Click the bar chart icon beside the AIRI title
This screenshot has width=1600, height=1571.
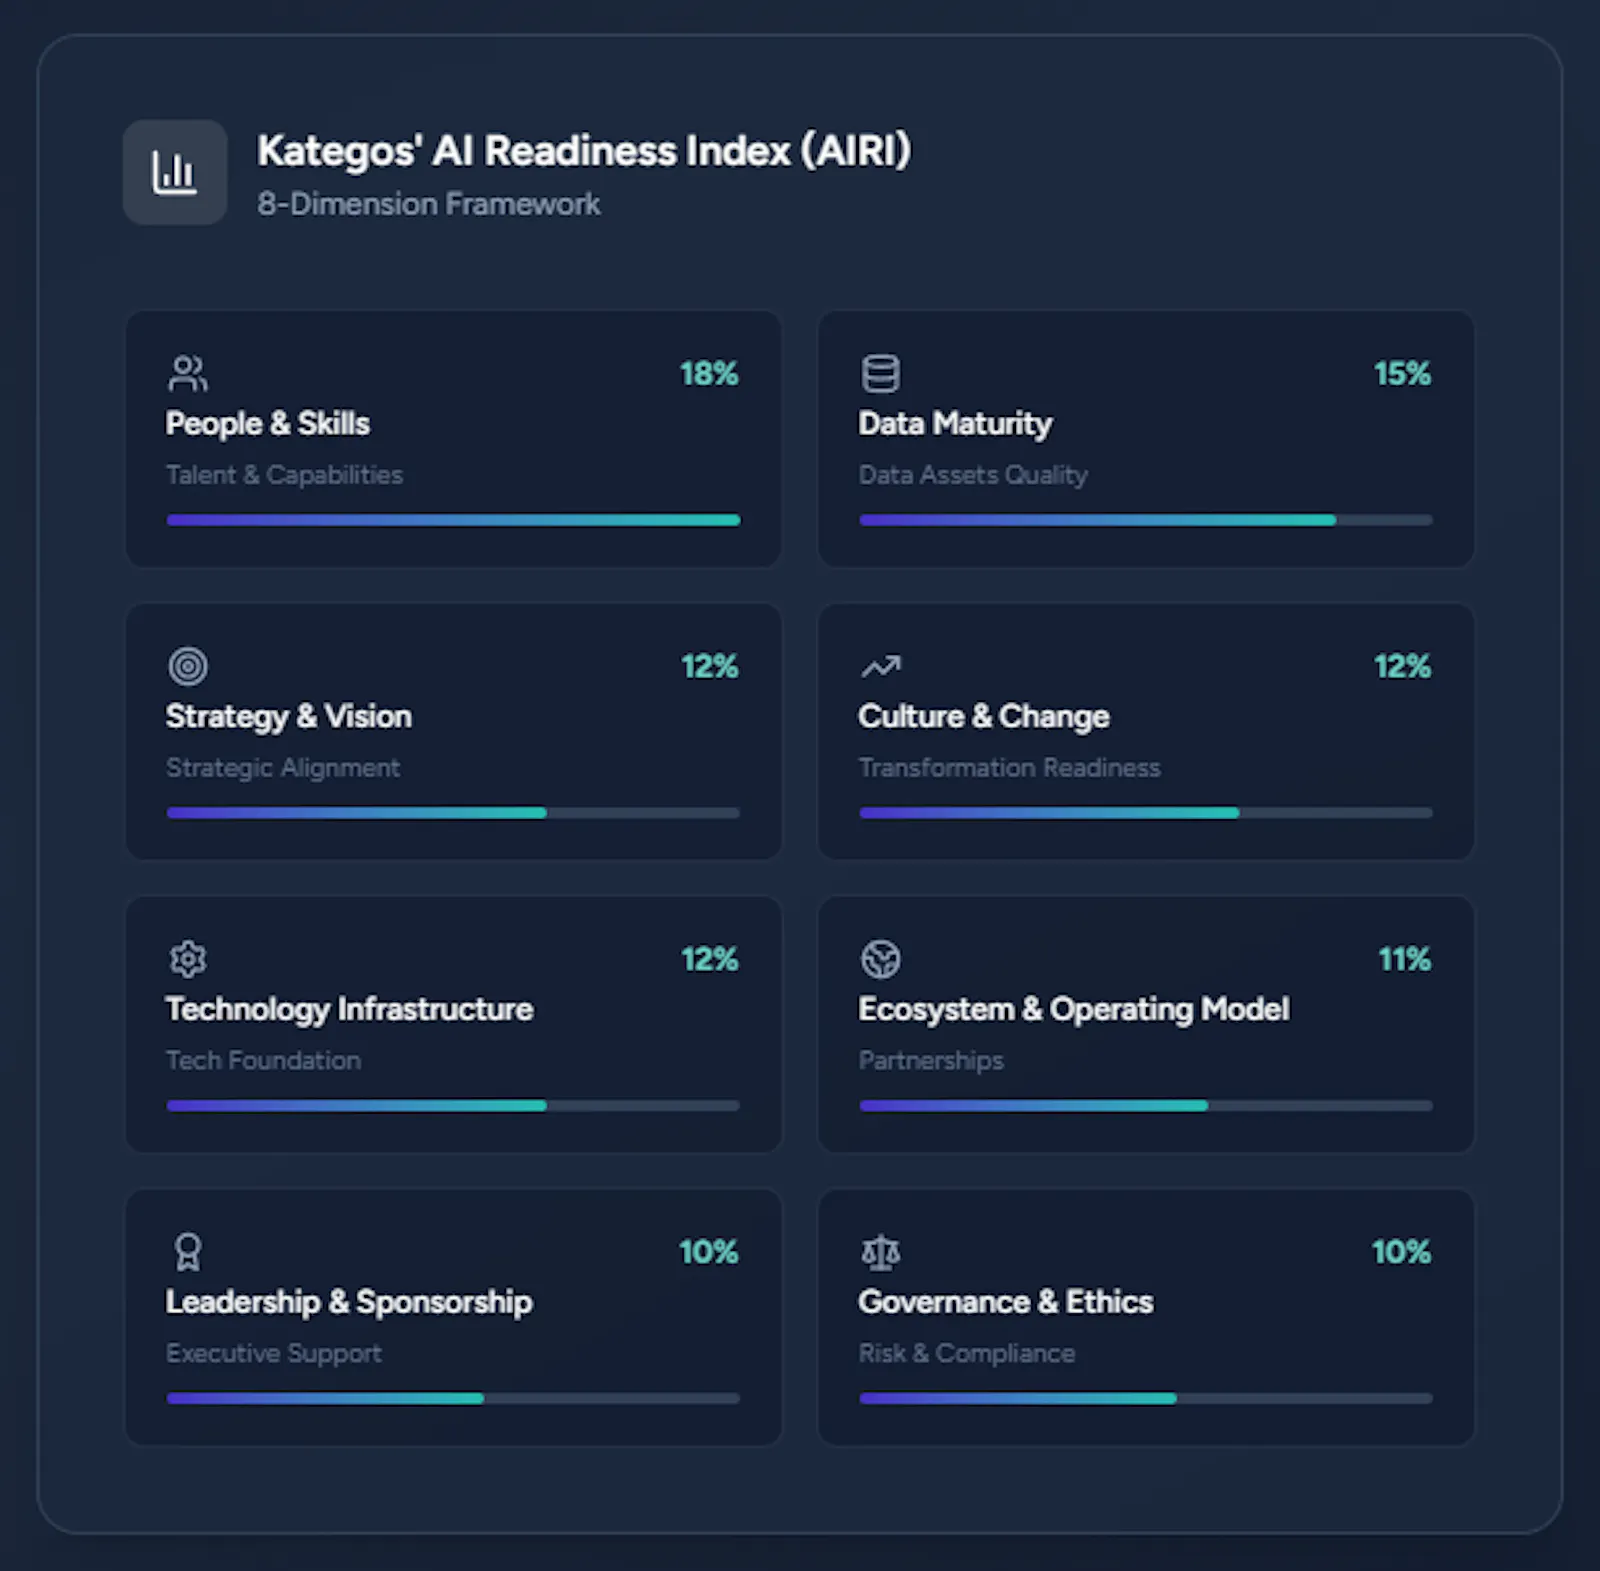pyautogui.click(x=174, y=172)
